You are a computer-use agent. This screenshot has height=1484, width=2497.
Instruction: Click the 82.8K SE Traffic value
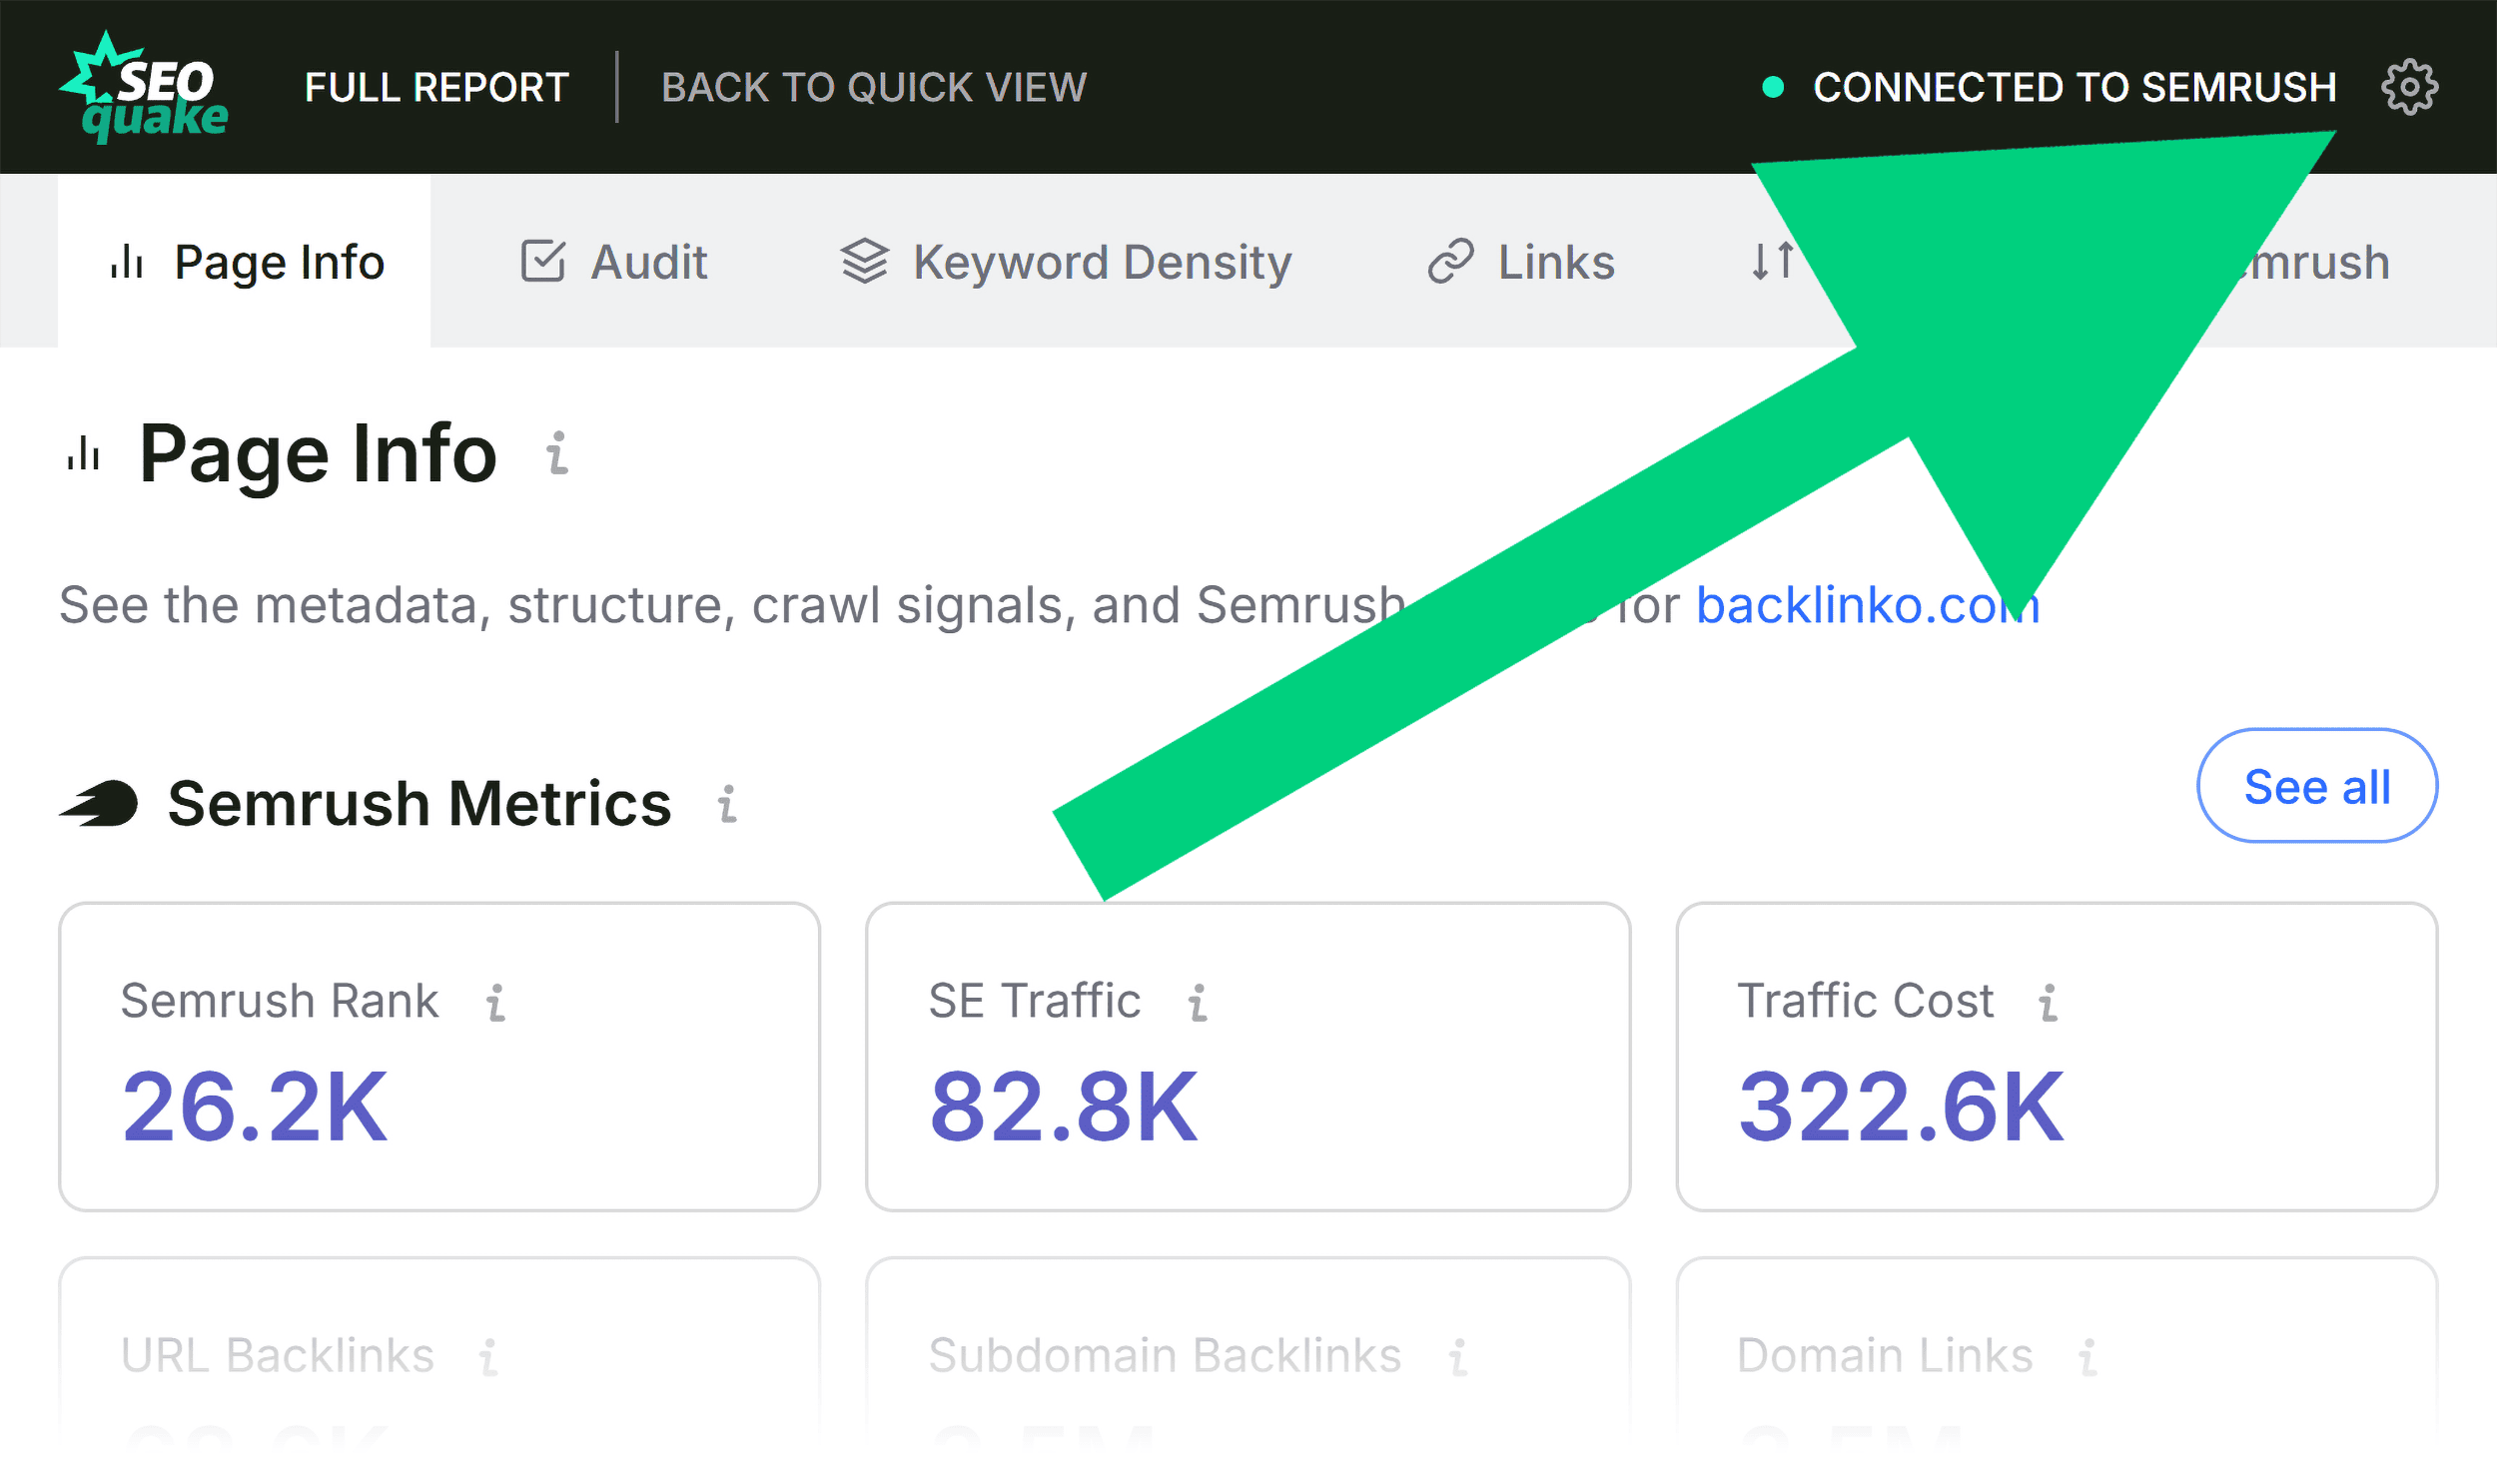click(x=1063, y=1107)
